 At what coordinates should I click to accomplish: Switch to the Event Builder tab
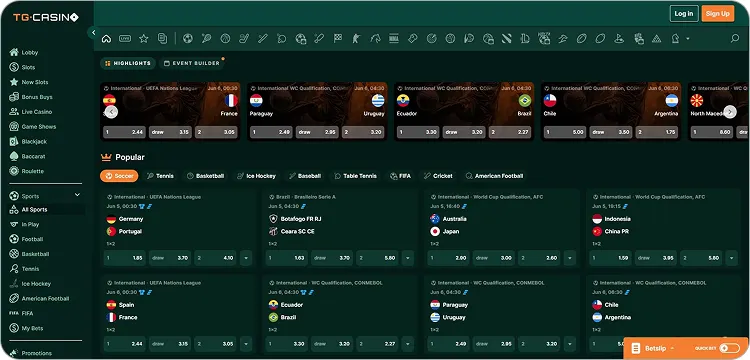[x=192, y=63]
